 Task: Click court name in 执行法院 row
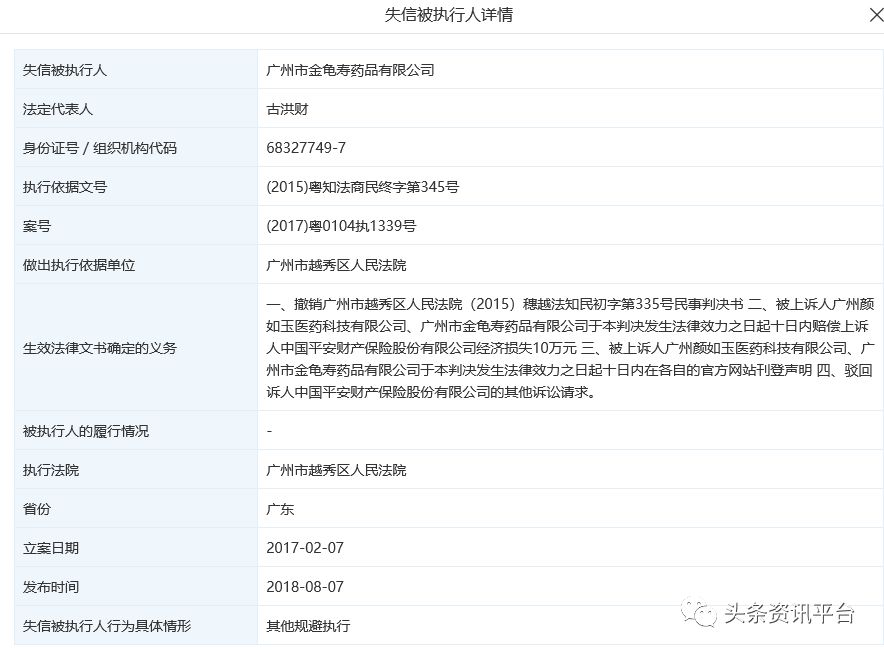(336, 470)
